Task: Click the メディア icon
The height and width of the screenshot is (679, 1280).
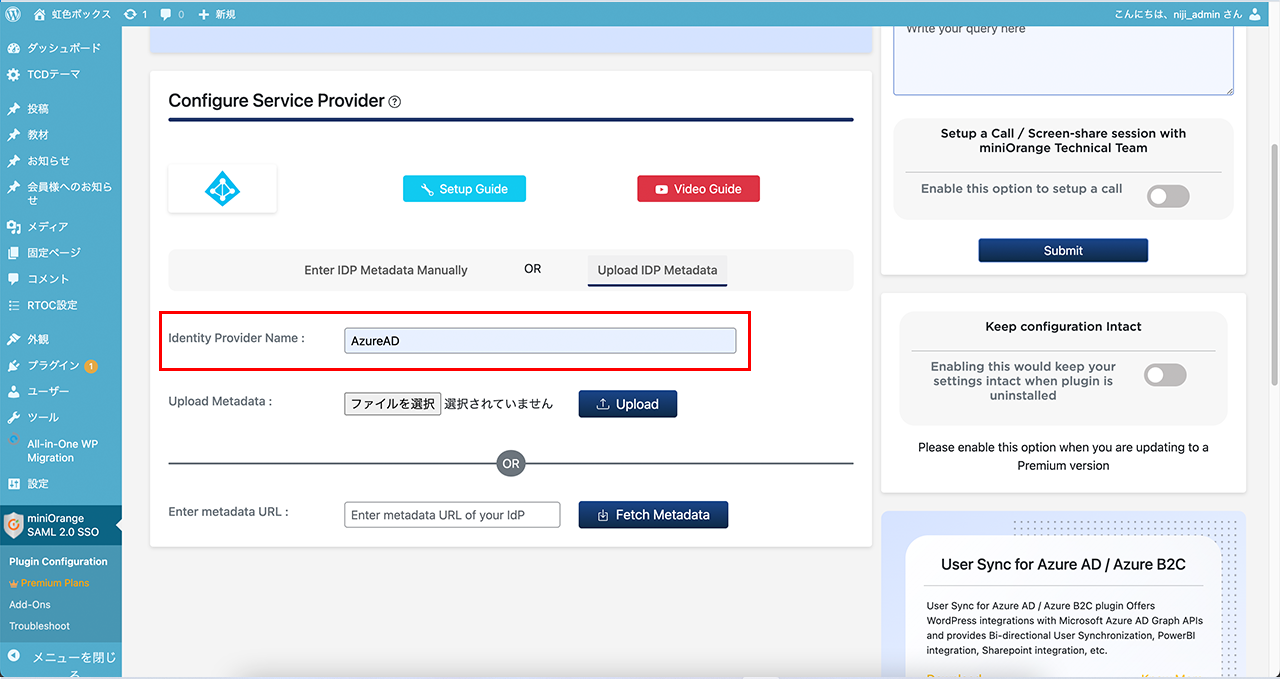Action: pos(13,226)
